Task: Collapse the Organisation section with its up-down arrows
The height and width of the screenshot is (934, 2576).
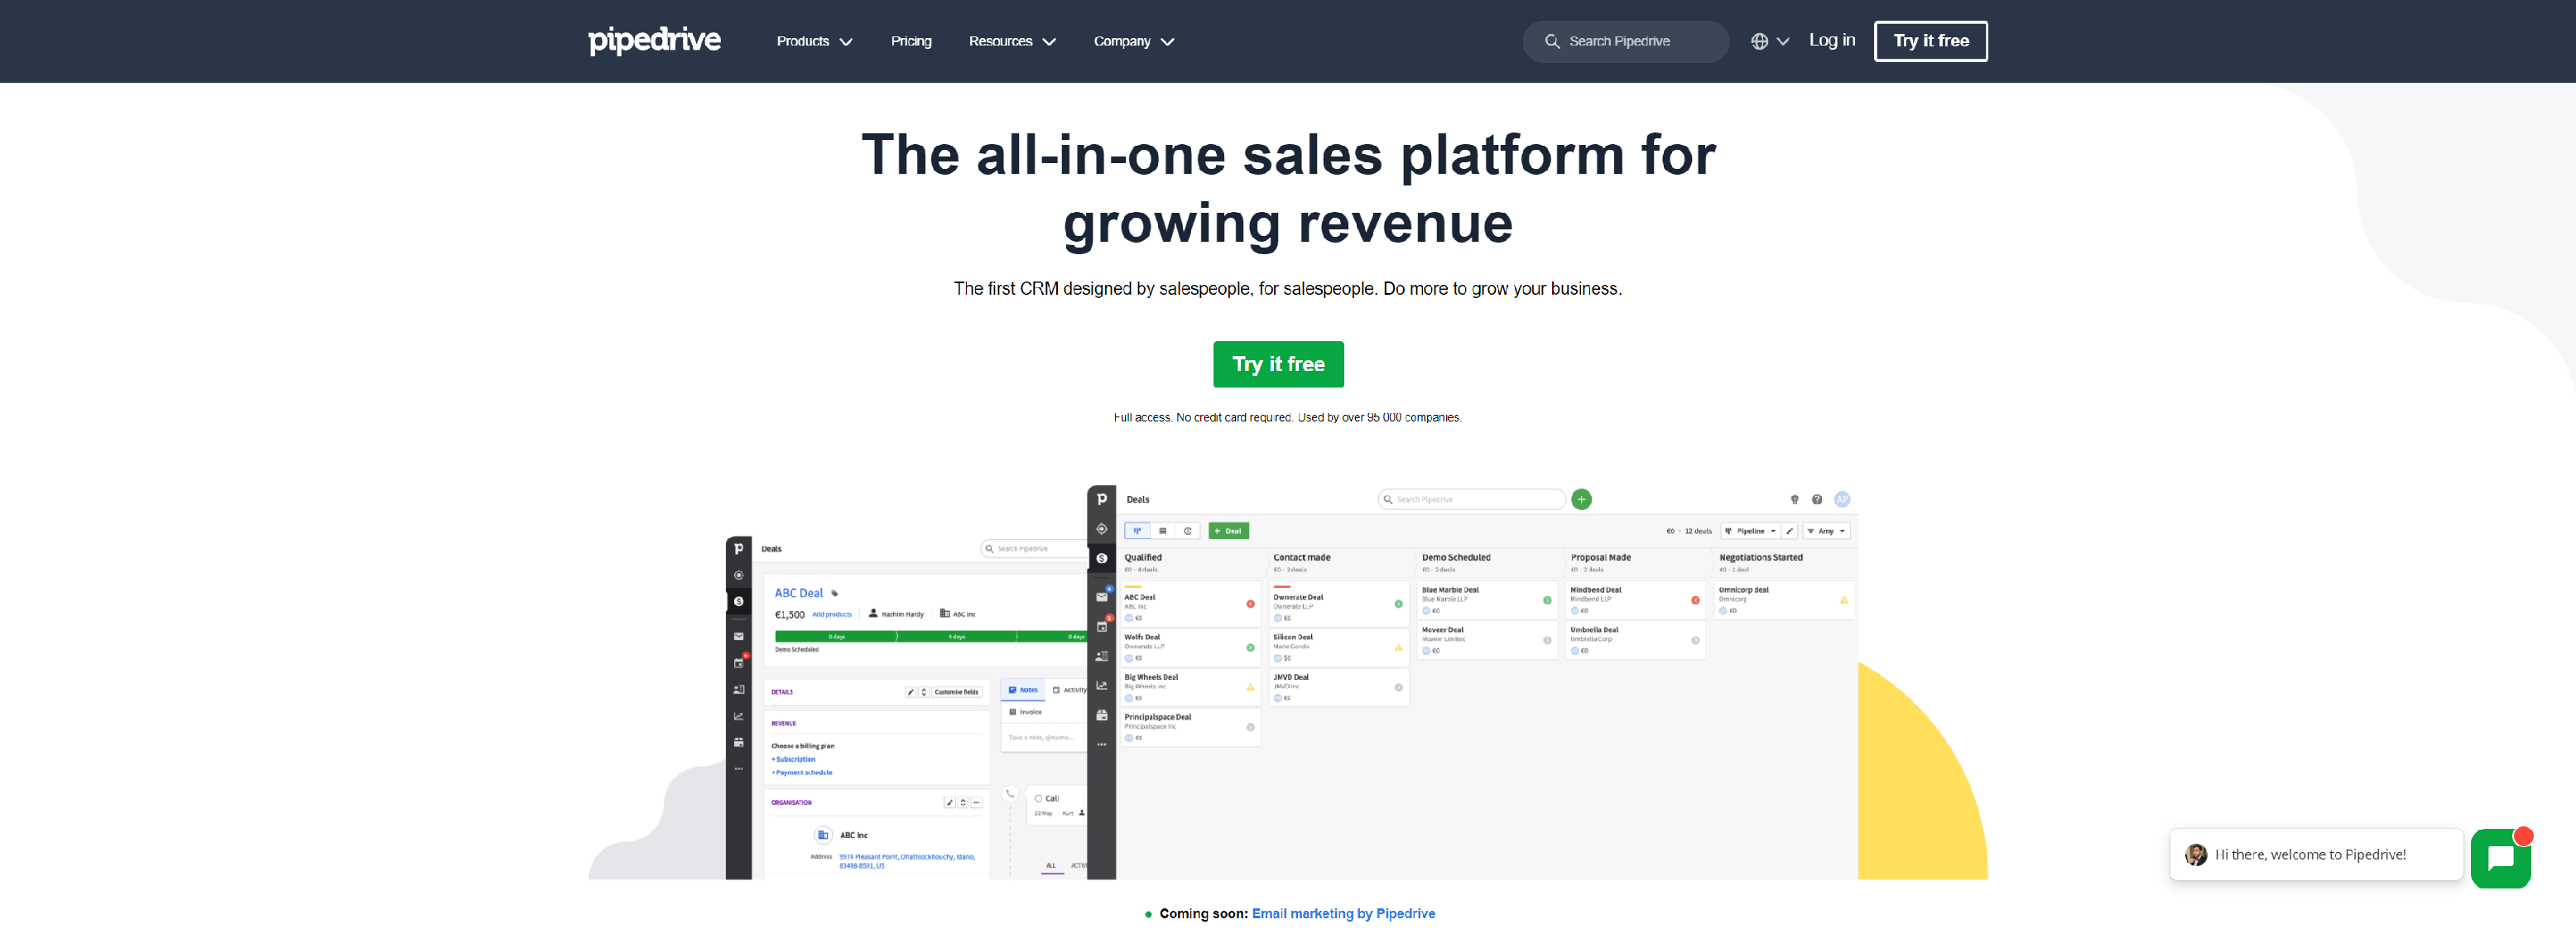Action: click(x=963, y=802)
